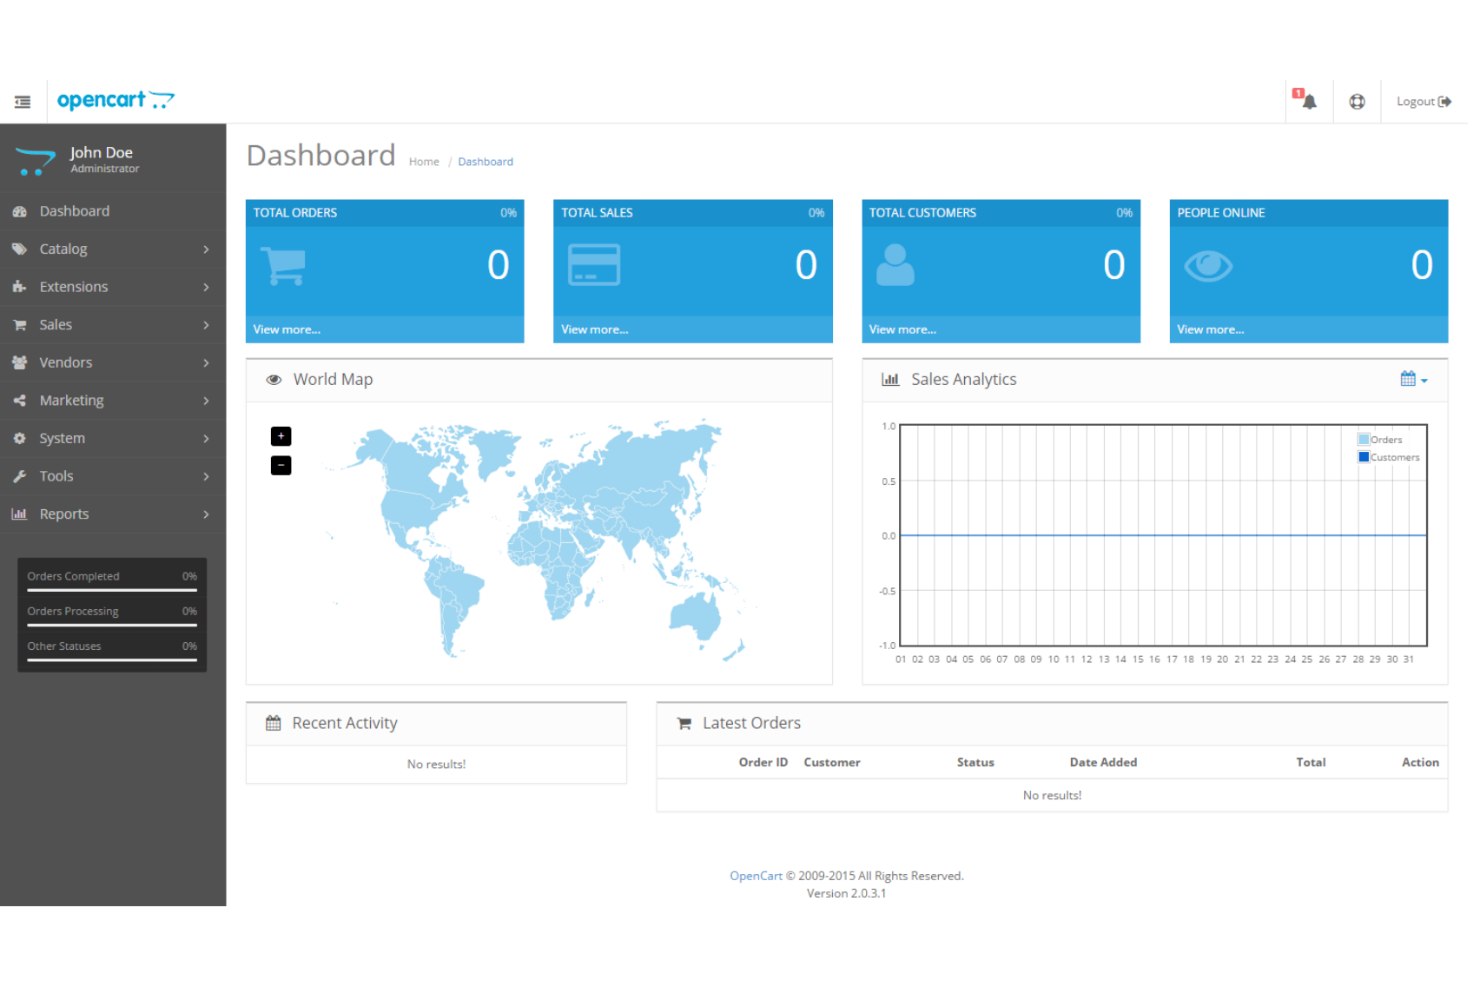Click the zoom-in button on the World Map
Viewport: 1480px width, 987px height.
tap(281, 436)
